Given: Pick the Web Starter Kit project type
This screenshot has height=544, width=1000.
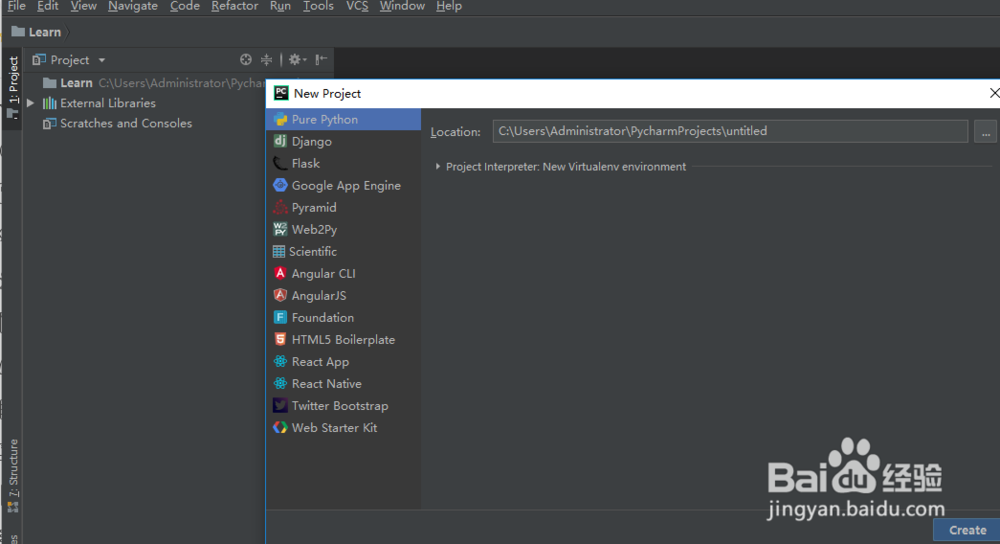Looking at the screenshot, I should click(x=343, y=427).
